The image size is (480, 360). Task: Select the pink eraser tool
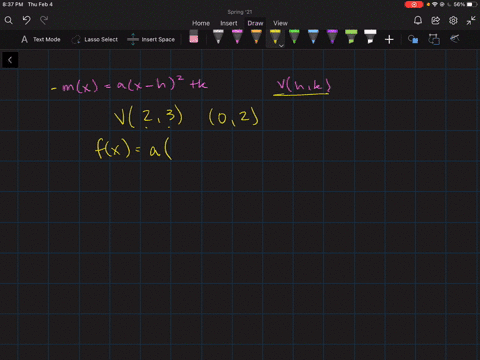coord(194,37)
